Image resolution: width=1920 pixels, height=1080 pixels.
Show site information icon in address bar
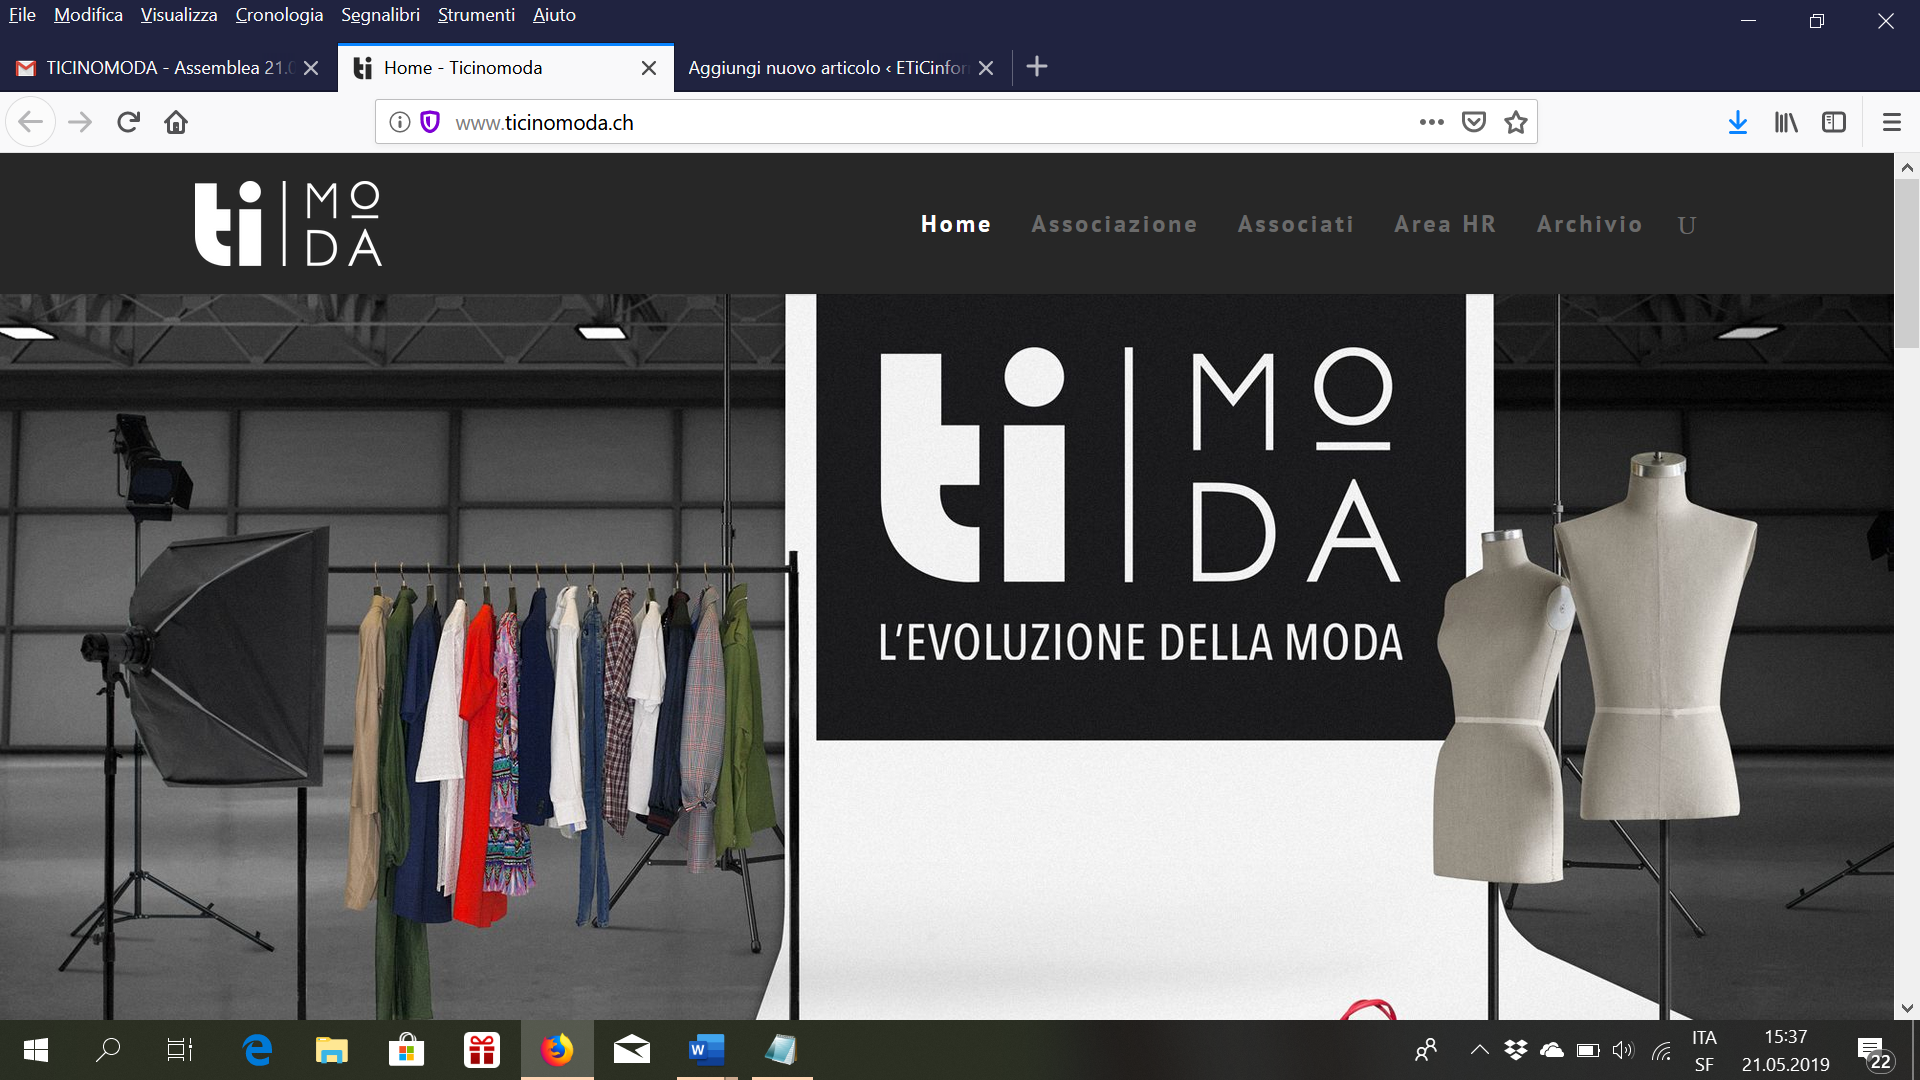[400, 122]
